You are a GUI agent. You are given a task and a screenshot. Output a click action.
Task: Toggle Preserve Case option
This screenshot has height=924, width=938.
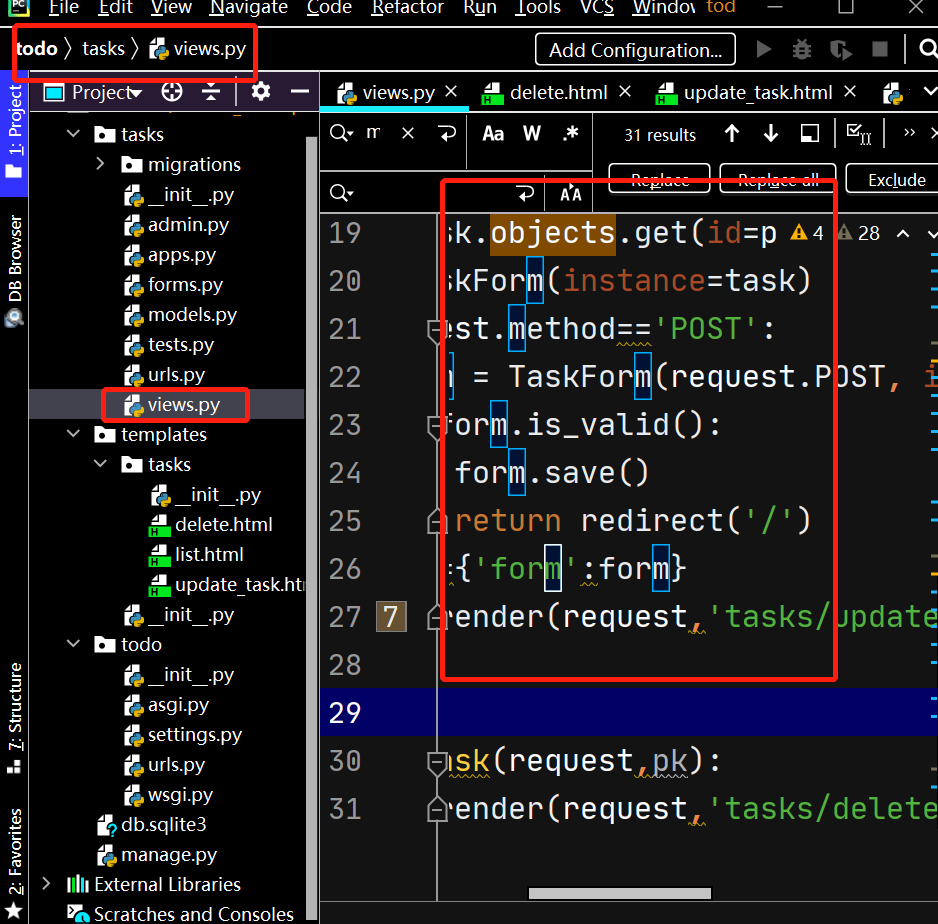coord(570,193)
